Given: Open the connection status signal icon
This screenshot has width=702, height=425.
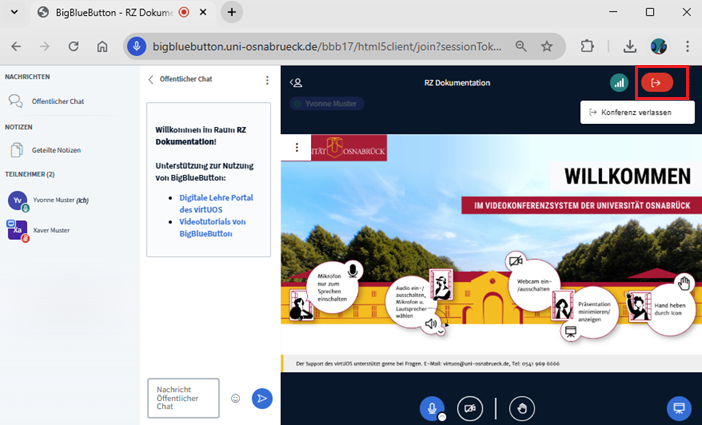Looking at the screenshot, I should 619,83.
